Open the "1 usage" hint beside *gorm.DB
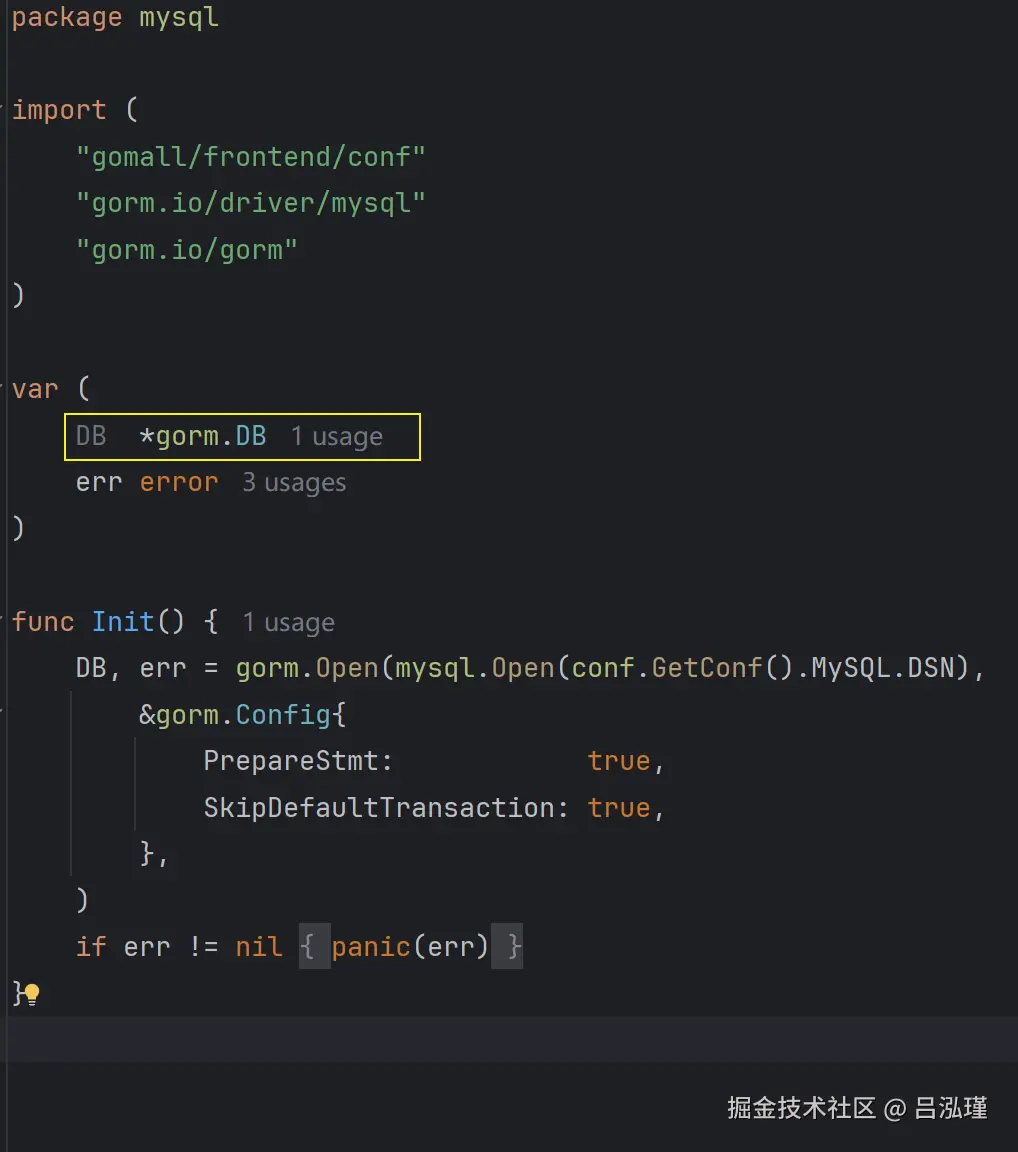The height and width of the screenshot is (1152, 1018). click(336, 437)
